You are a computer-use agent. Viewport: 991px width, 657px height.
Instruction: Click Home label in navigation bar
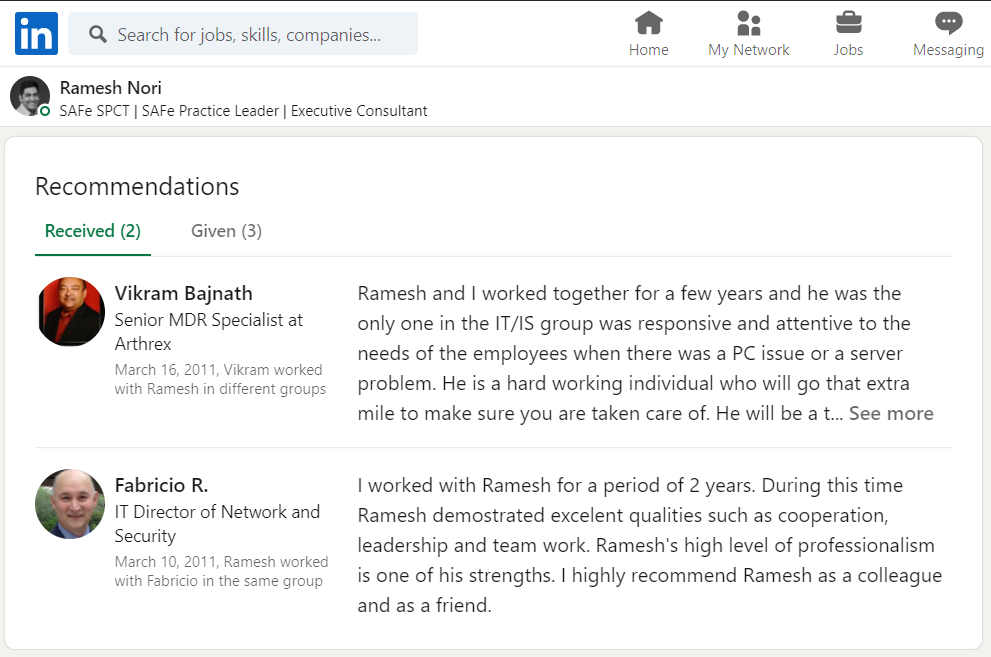(649, 50)
